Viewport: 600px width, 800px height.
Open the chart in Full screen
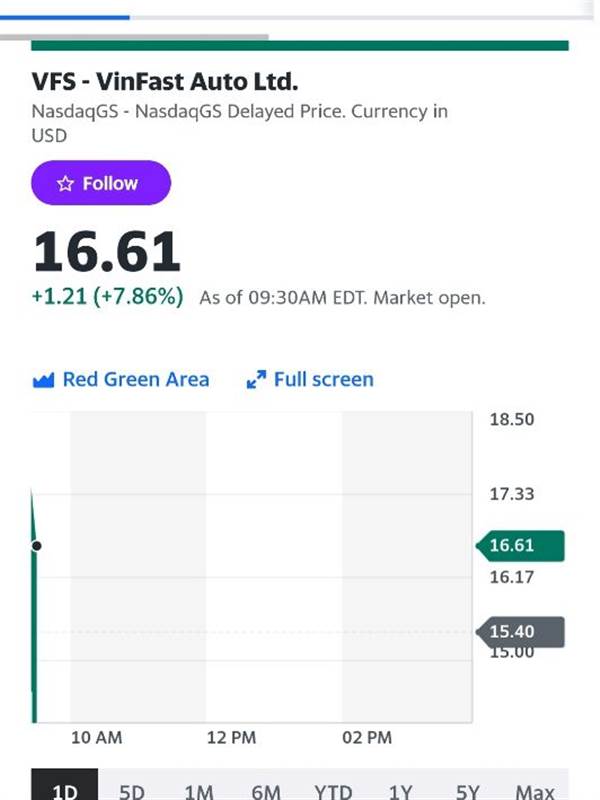[x=310, y=380]
